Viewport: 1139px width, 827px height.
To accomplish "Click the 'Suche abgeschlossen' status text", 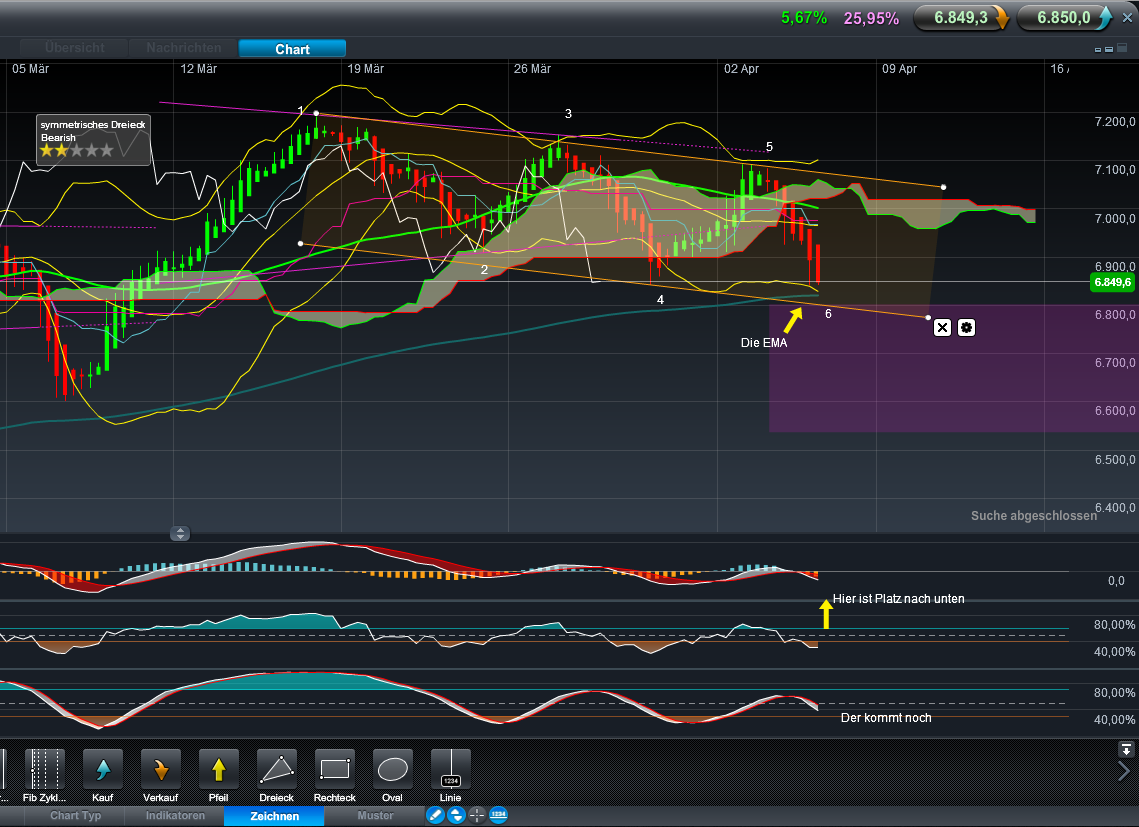I will (x=1034, y=516).
